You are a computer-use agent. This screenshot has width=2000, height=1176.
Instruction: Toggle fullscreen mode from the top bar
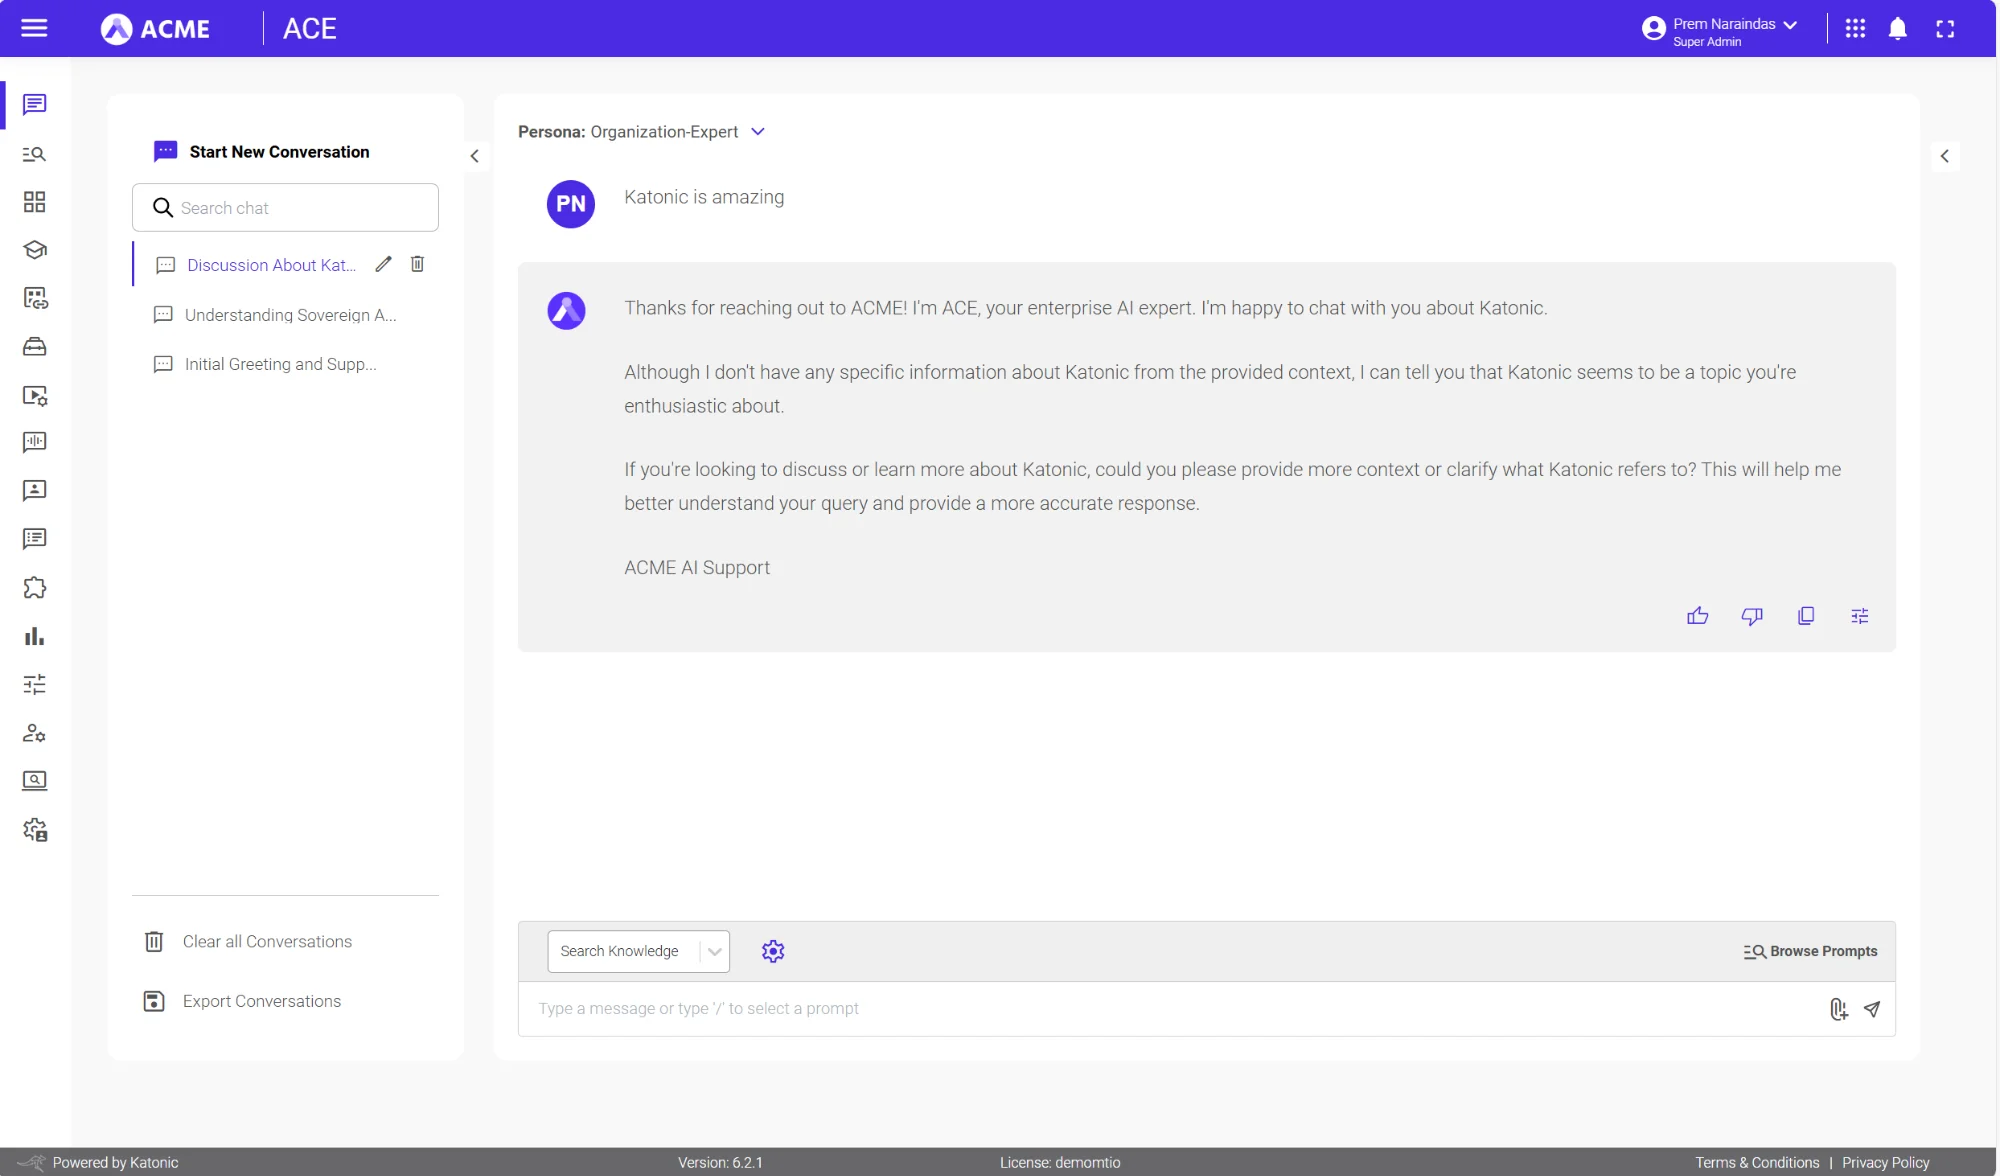(1946, 29)
